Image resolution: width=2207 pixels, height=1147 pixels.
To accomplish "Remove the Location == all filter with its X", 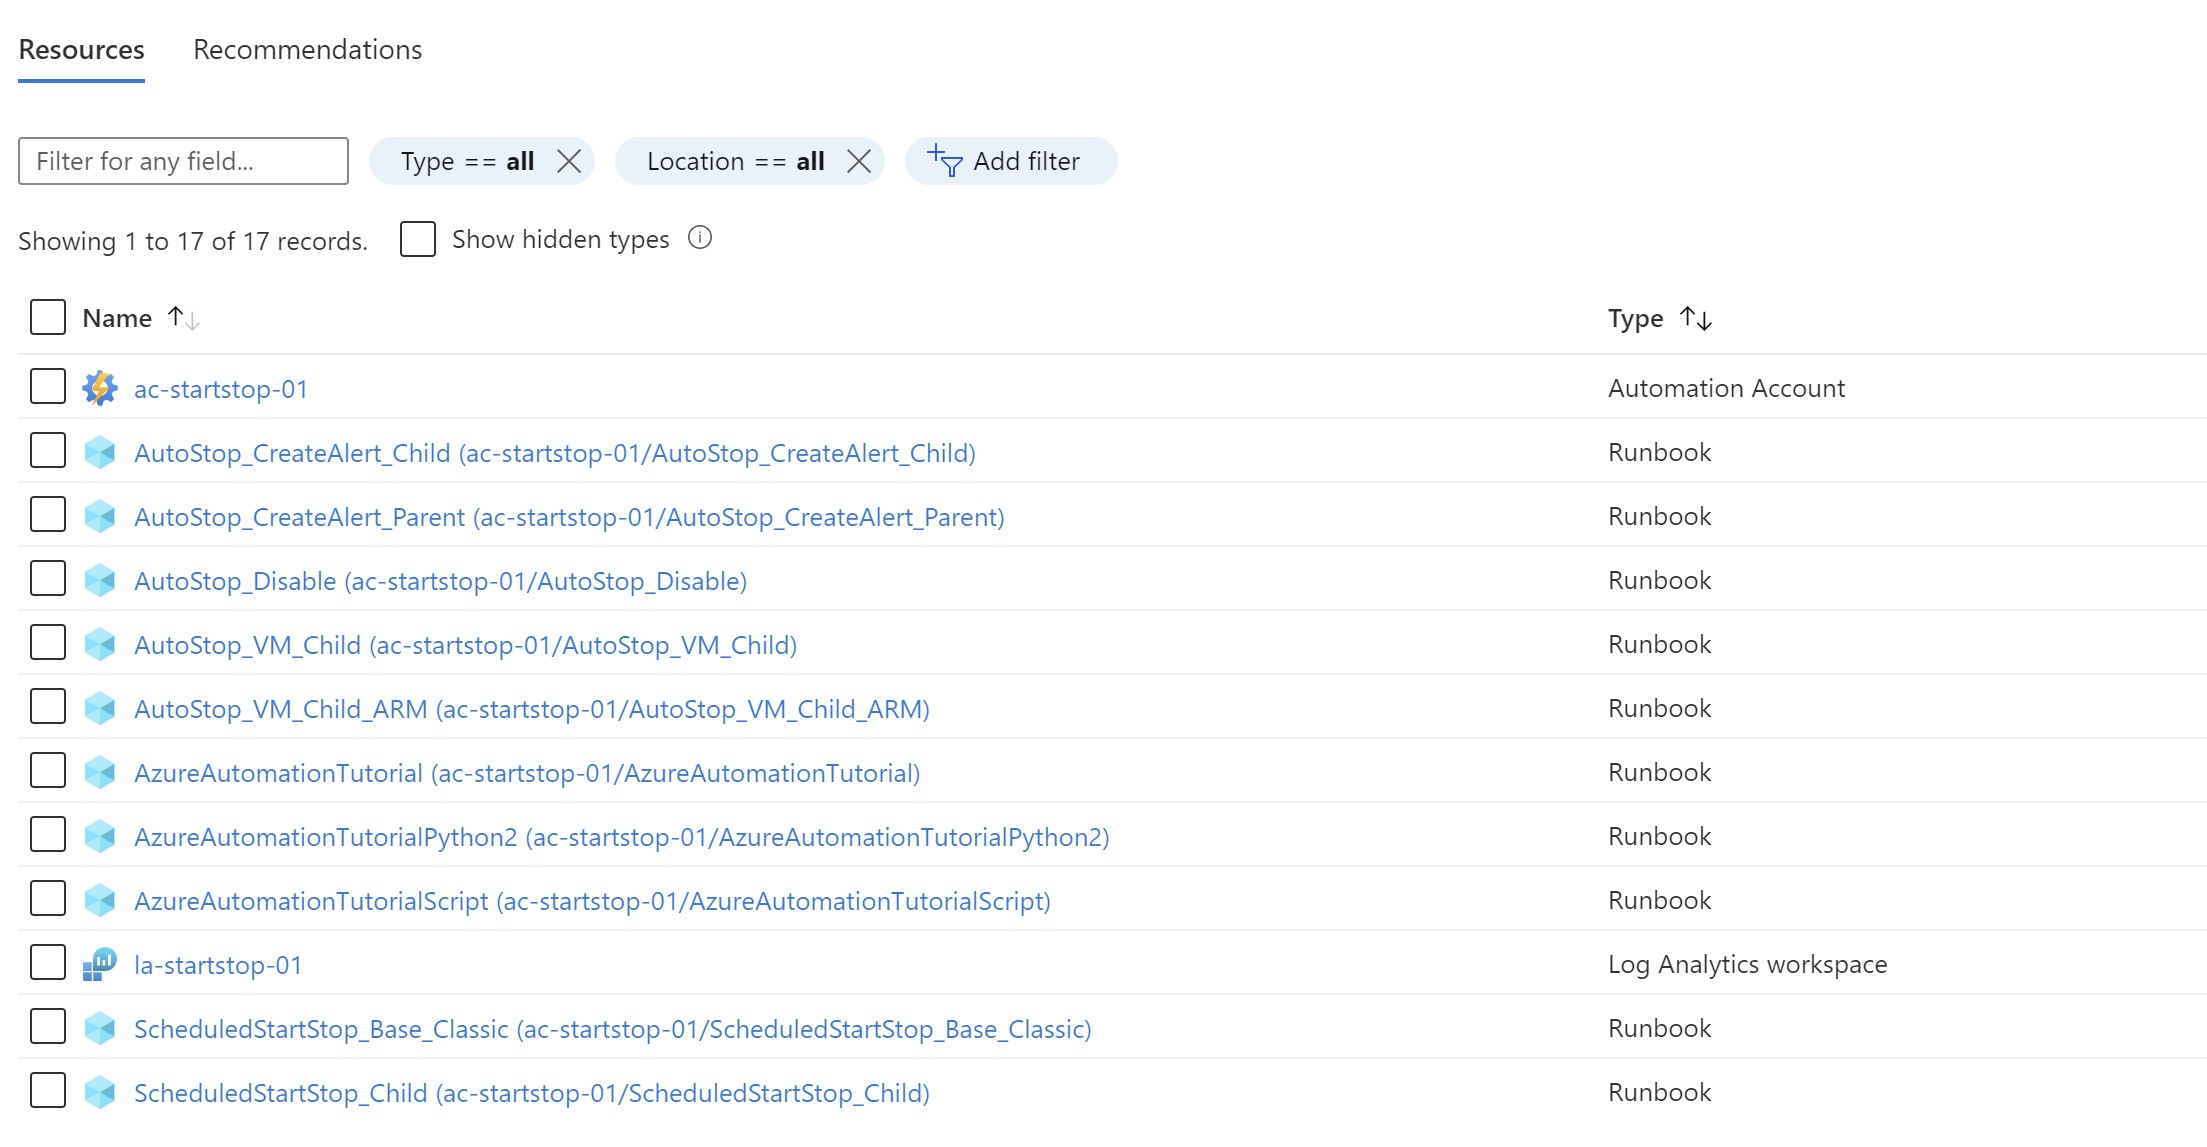I will [859, 161].
